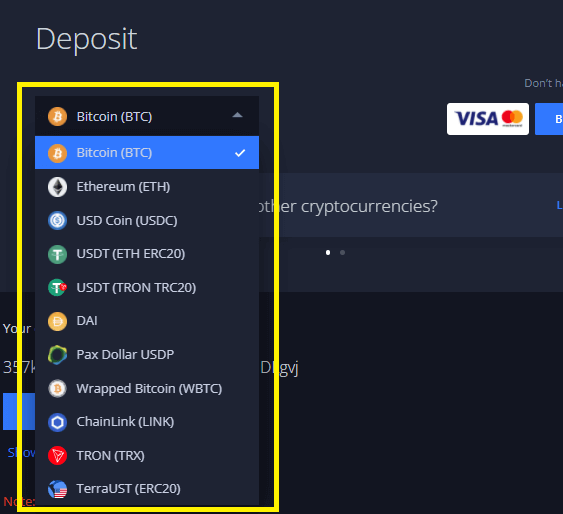This screenshot has width=563, height=514.
Task: Click the TerraUST globe flag icon
Action: [57, 489]
